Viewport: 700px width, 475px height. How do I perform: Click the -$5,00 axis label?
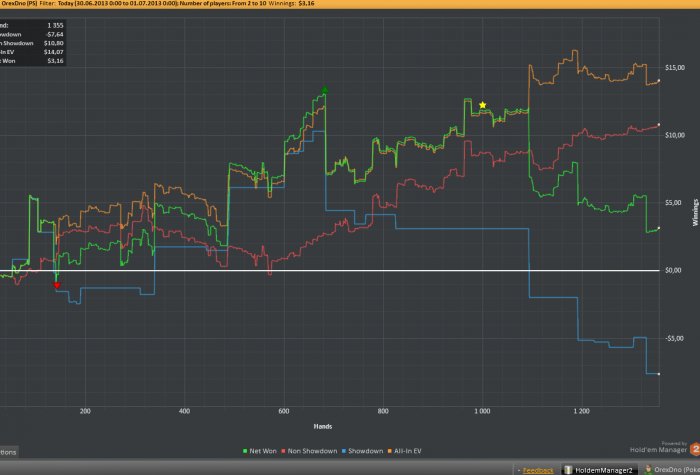tap(674, 338)
